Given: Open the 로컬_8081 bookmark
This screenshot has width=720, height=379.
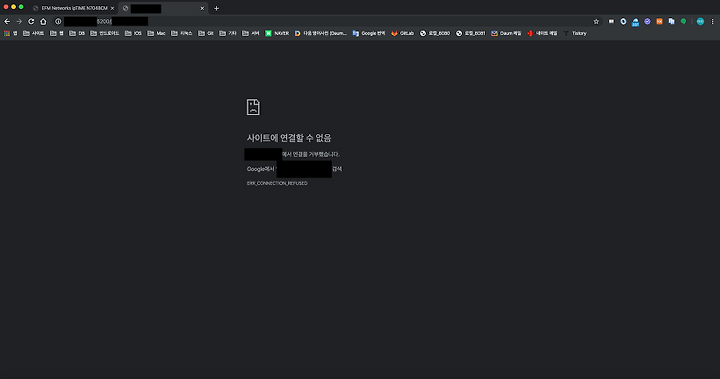Looking at the screenshot, I should coord(471,33).
